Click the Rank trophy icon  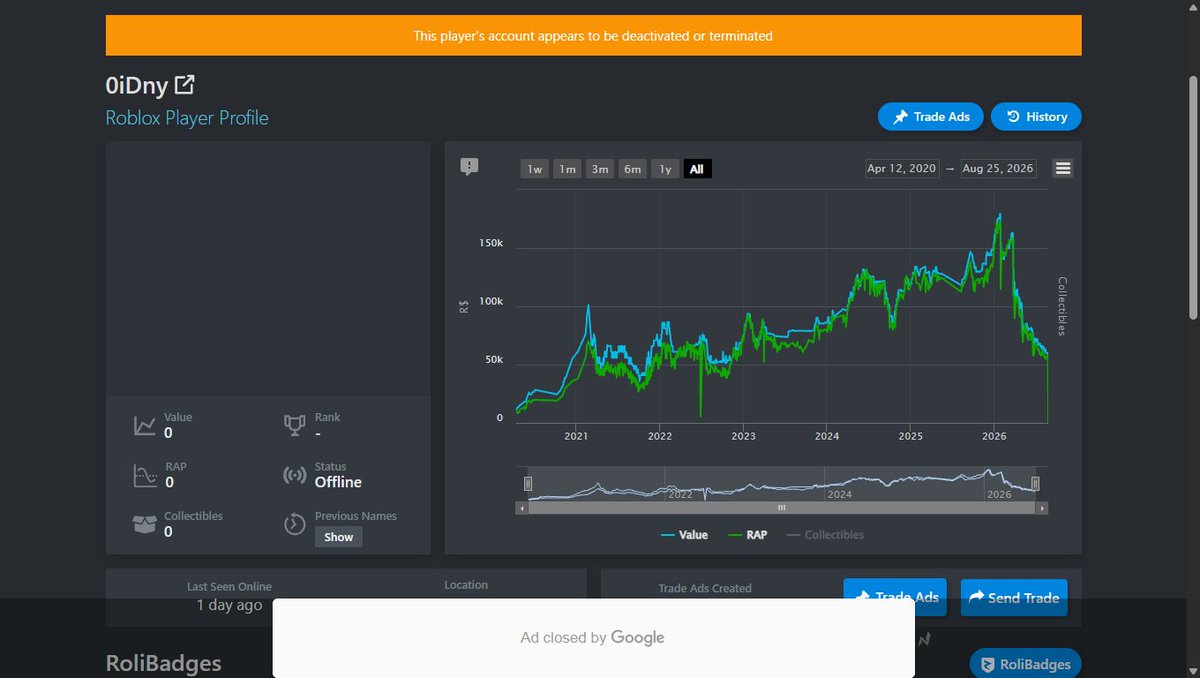(294, 426)
